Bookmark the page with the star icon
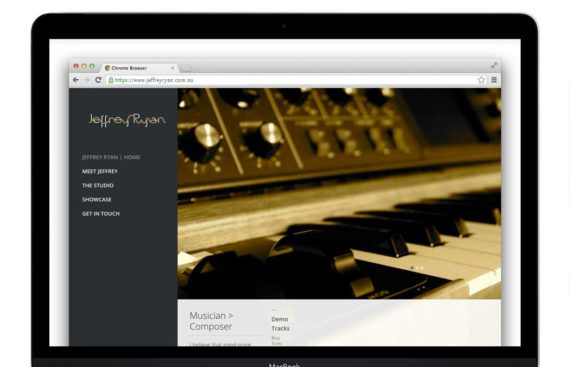Screen dimensions: 570x367 [481, 80]
